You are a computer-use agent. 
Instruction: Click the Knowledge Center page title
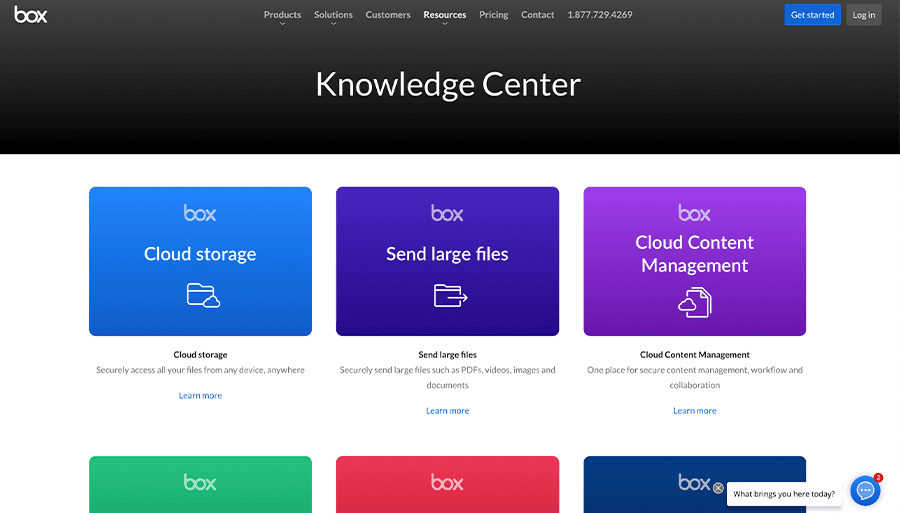pos(448,84)
